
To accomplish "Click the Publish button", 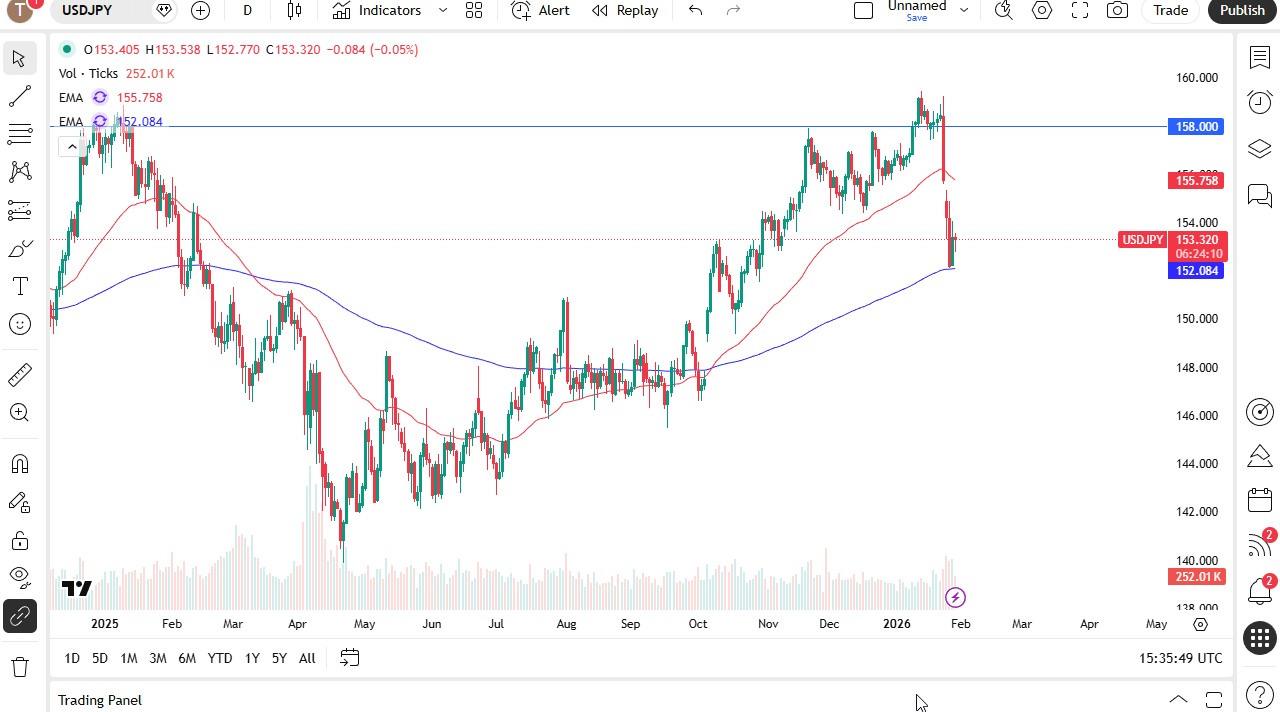I will pos(1241,10).
